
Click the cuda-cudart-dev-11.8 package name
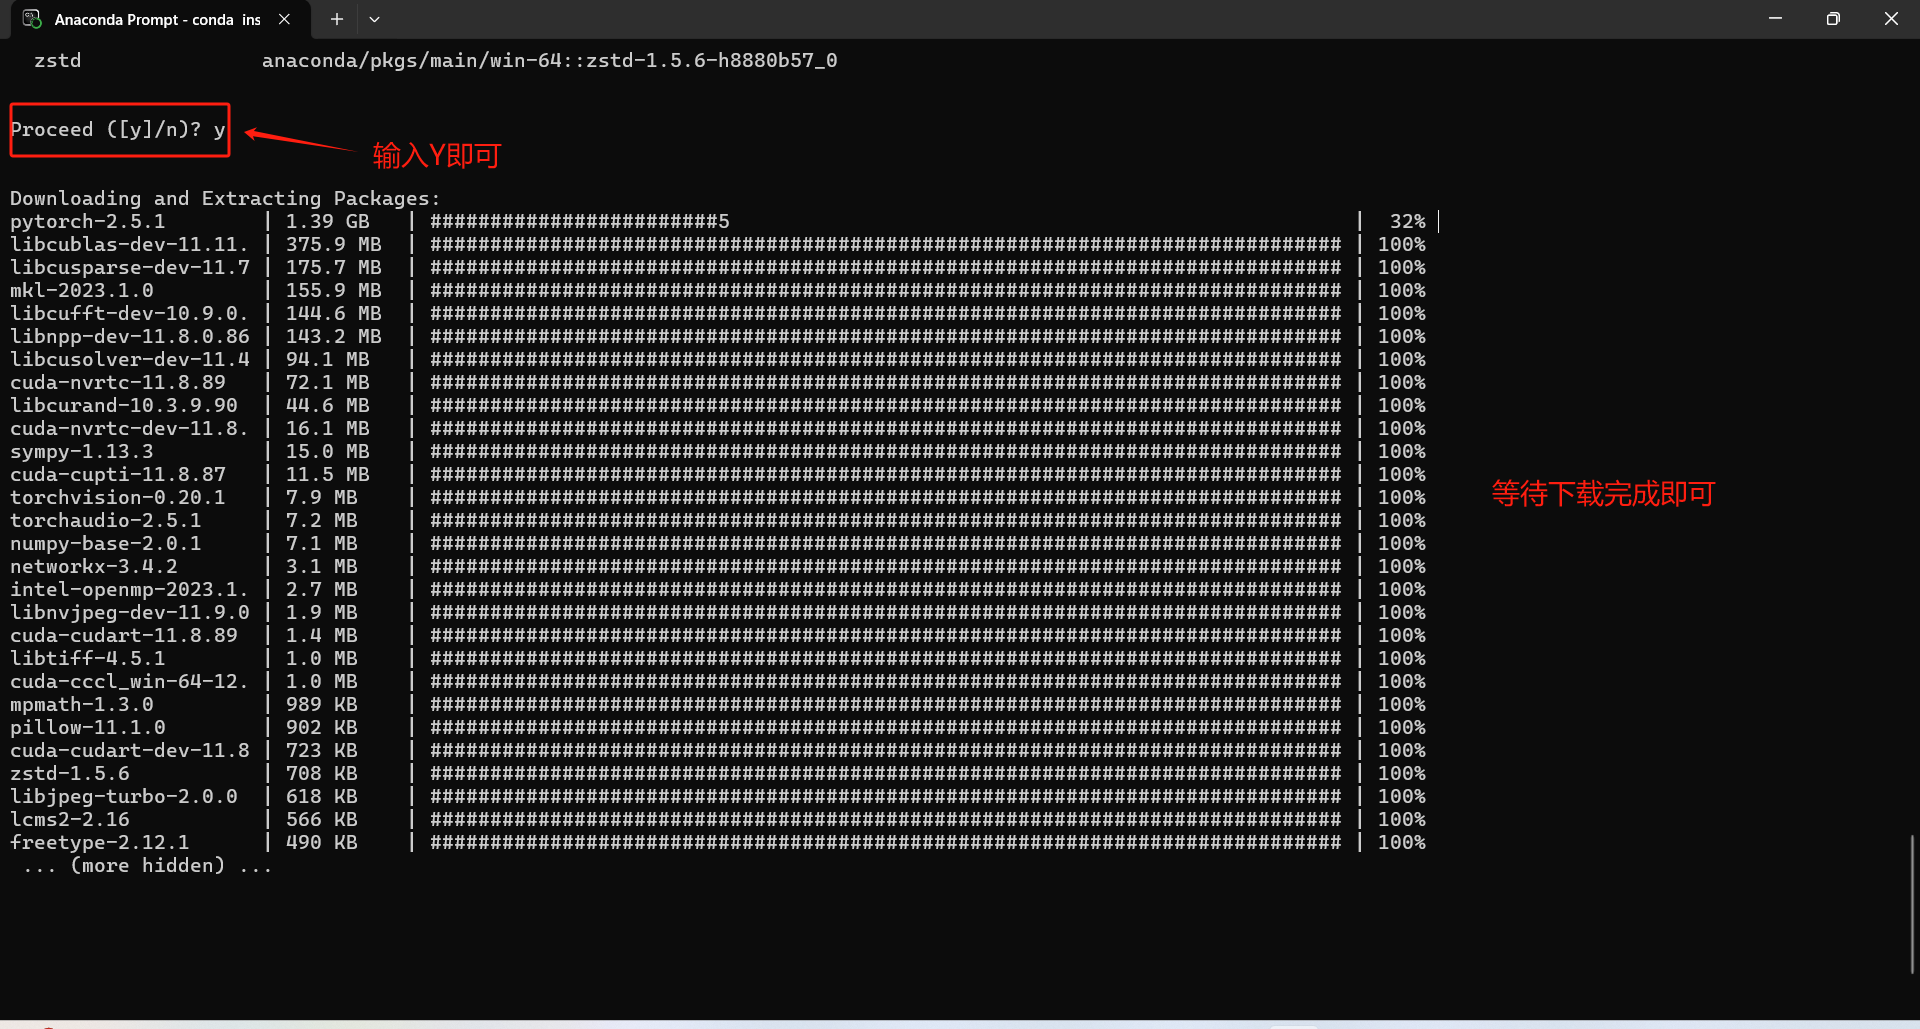(x=130, y=750)
